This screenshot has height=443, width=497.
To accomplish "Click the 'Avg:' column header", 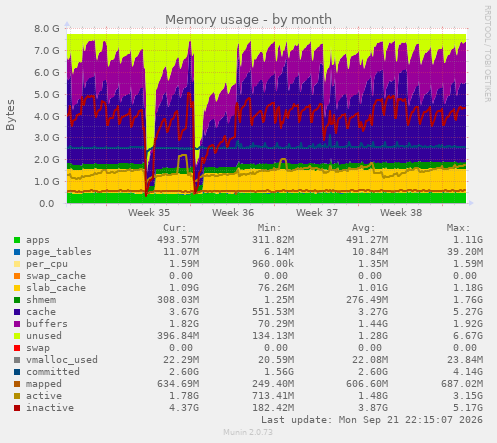I will [x=364, y=228].
